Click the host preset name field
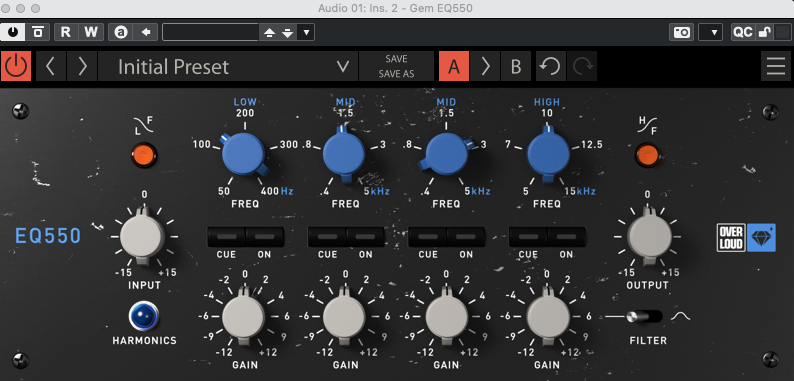Screen dimensions: 794x381 211,32
